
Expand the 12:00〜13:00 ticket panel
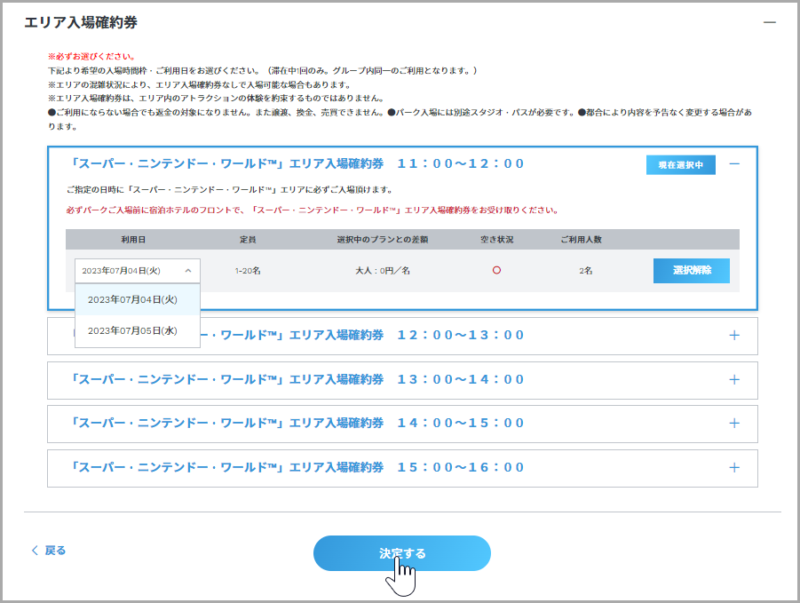pyautogui.click(x=734, y=335)
